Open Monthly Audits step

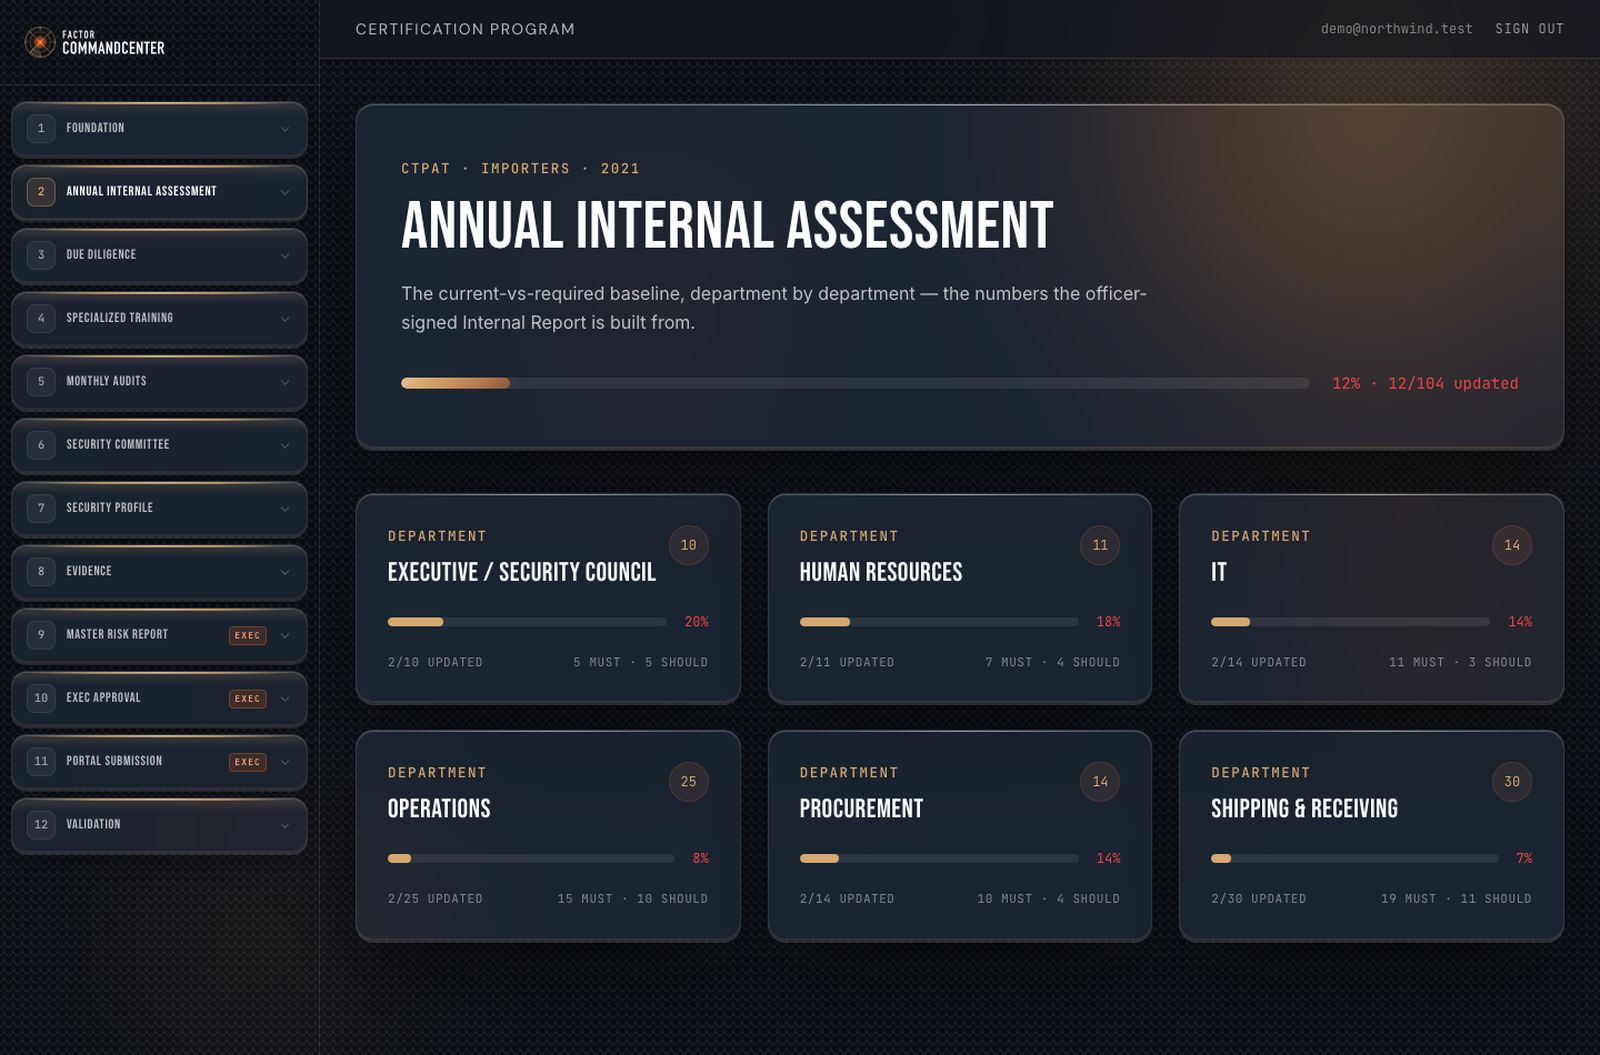159,382
